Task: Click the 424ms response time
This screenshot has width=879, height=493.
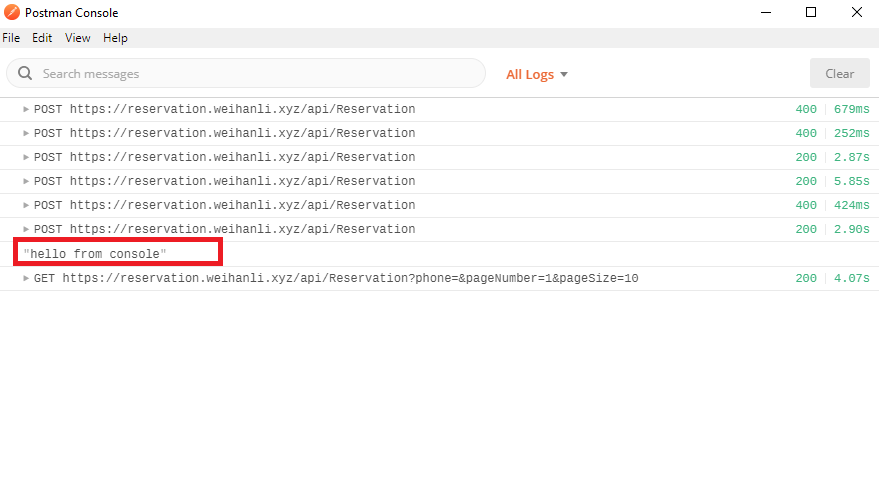Action: 852,205
